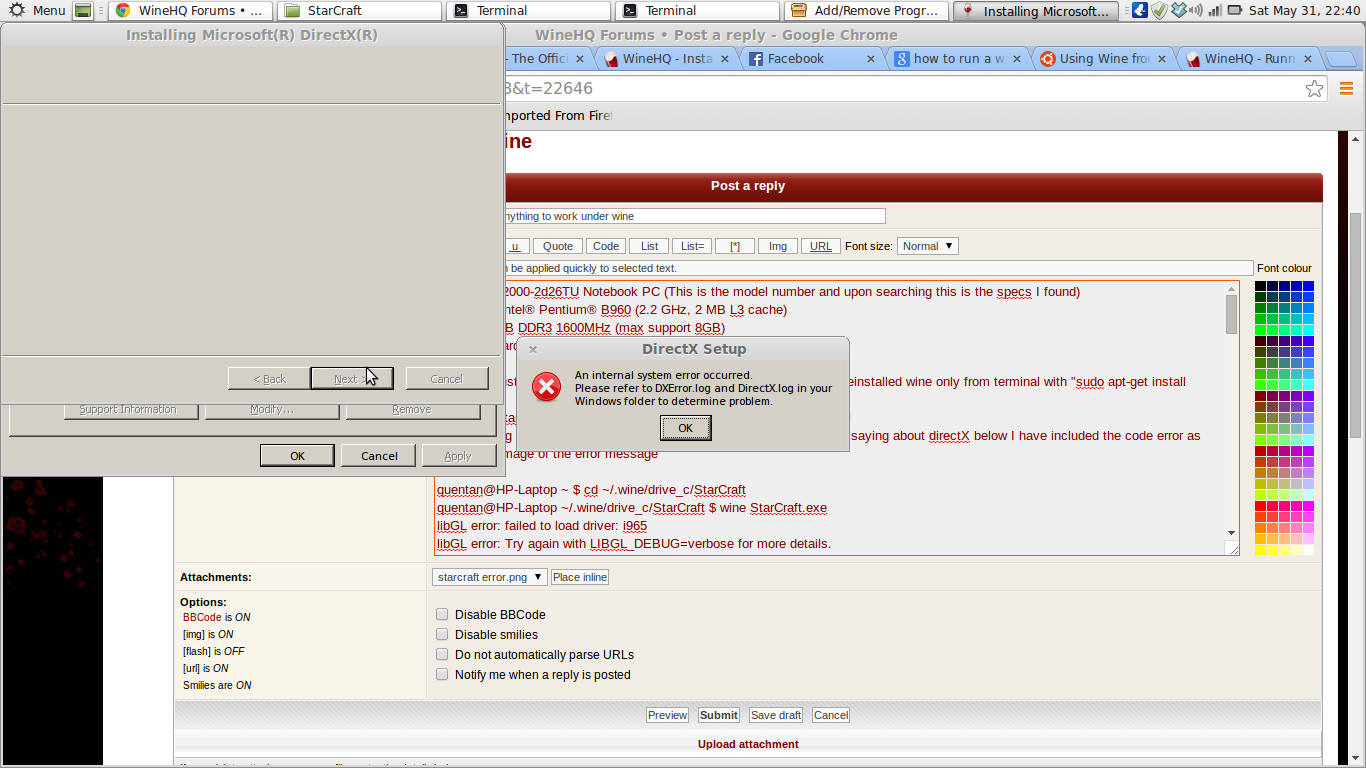Click the reply subject input field
1366x768 pixels.
pyautogui.click(x=695, y=216)
